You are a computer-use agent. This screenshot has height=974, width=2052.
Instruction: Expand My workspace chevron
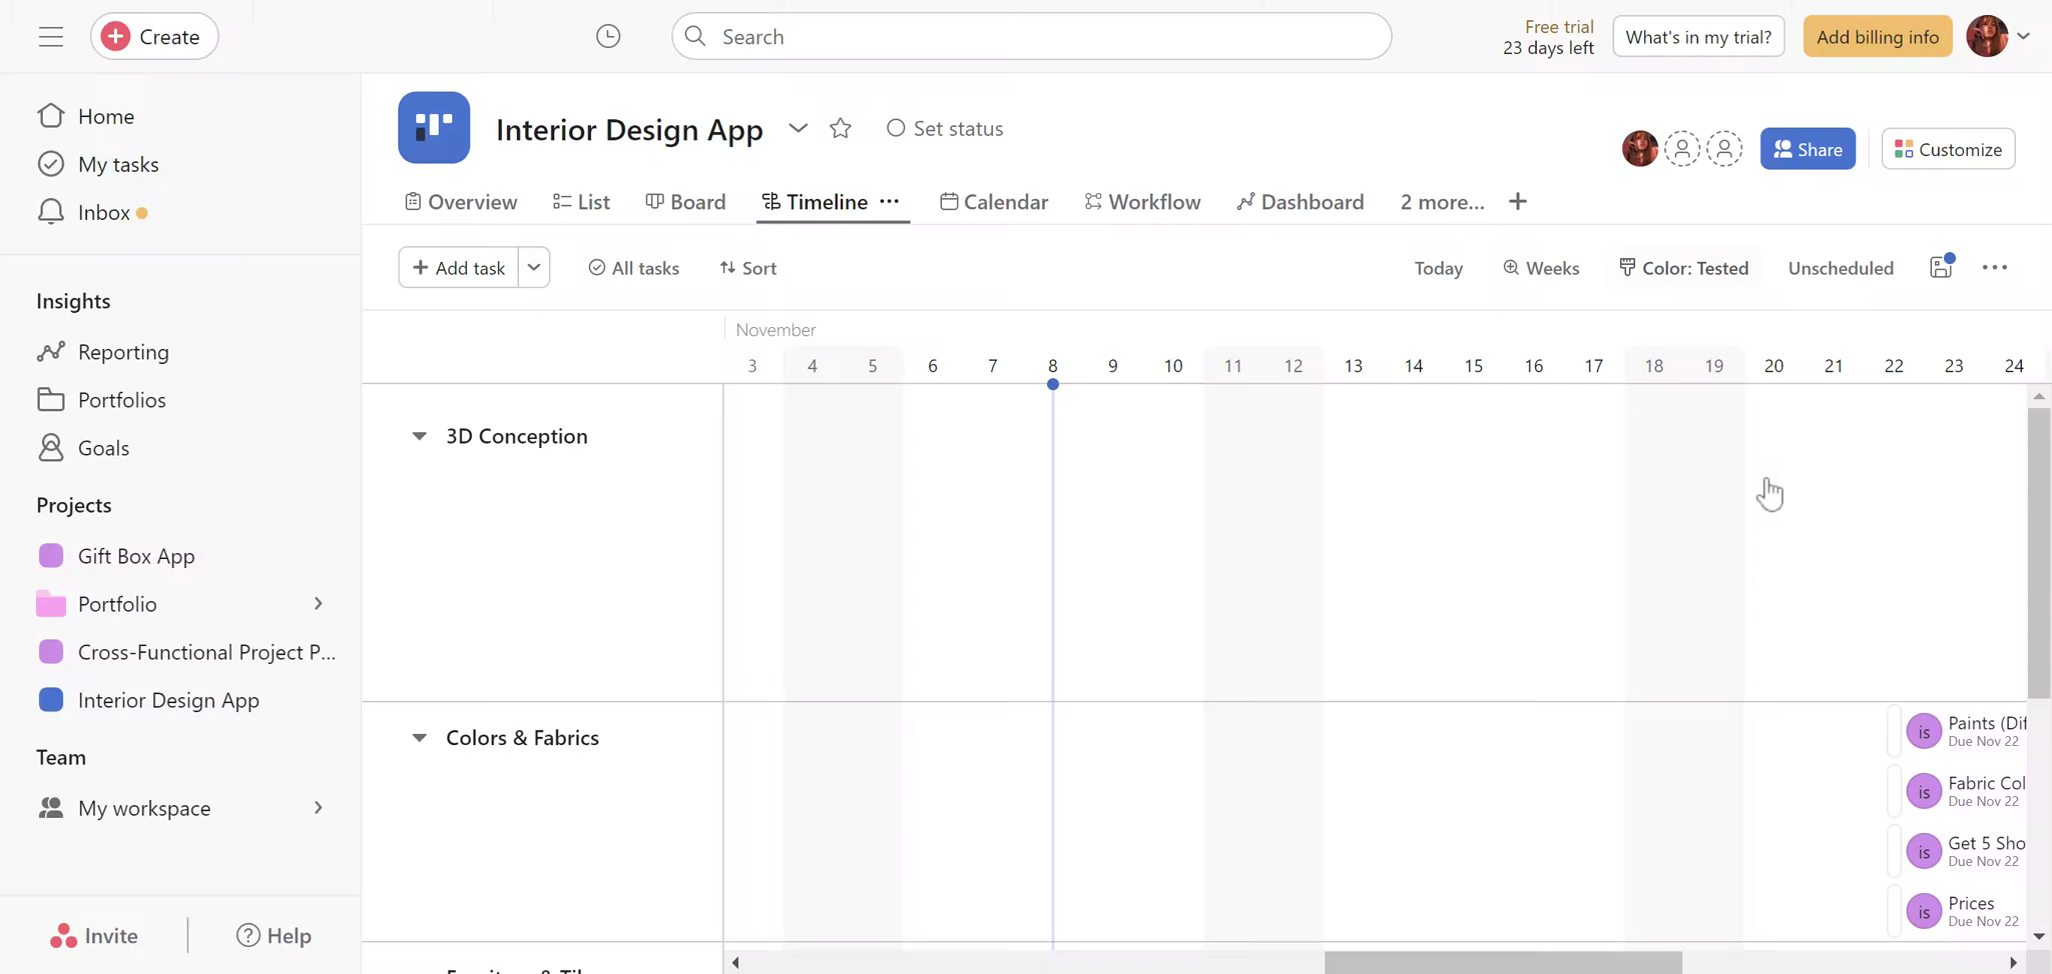318,808
